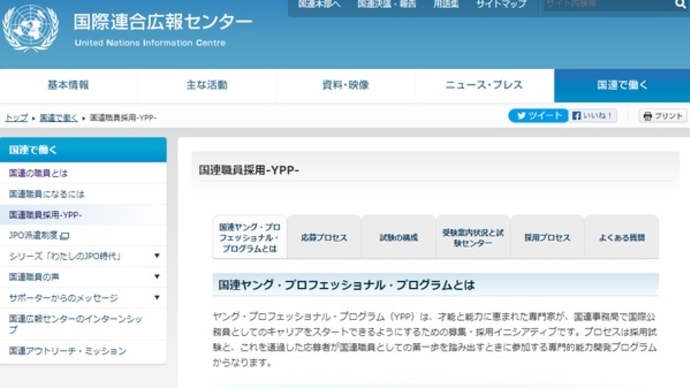Switch to 国連ヤング・プロフェッショナル・プログラムとは tab

click(x=250, y=238)
